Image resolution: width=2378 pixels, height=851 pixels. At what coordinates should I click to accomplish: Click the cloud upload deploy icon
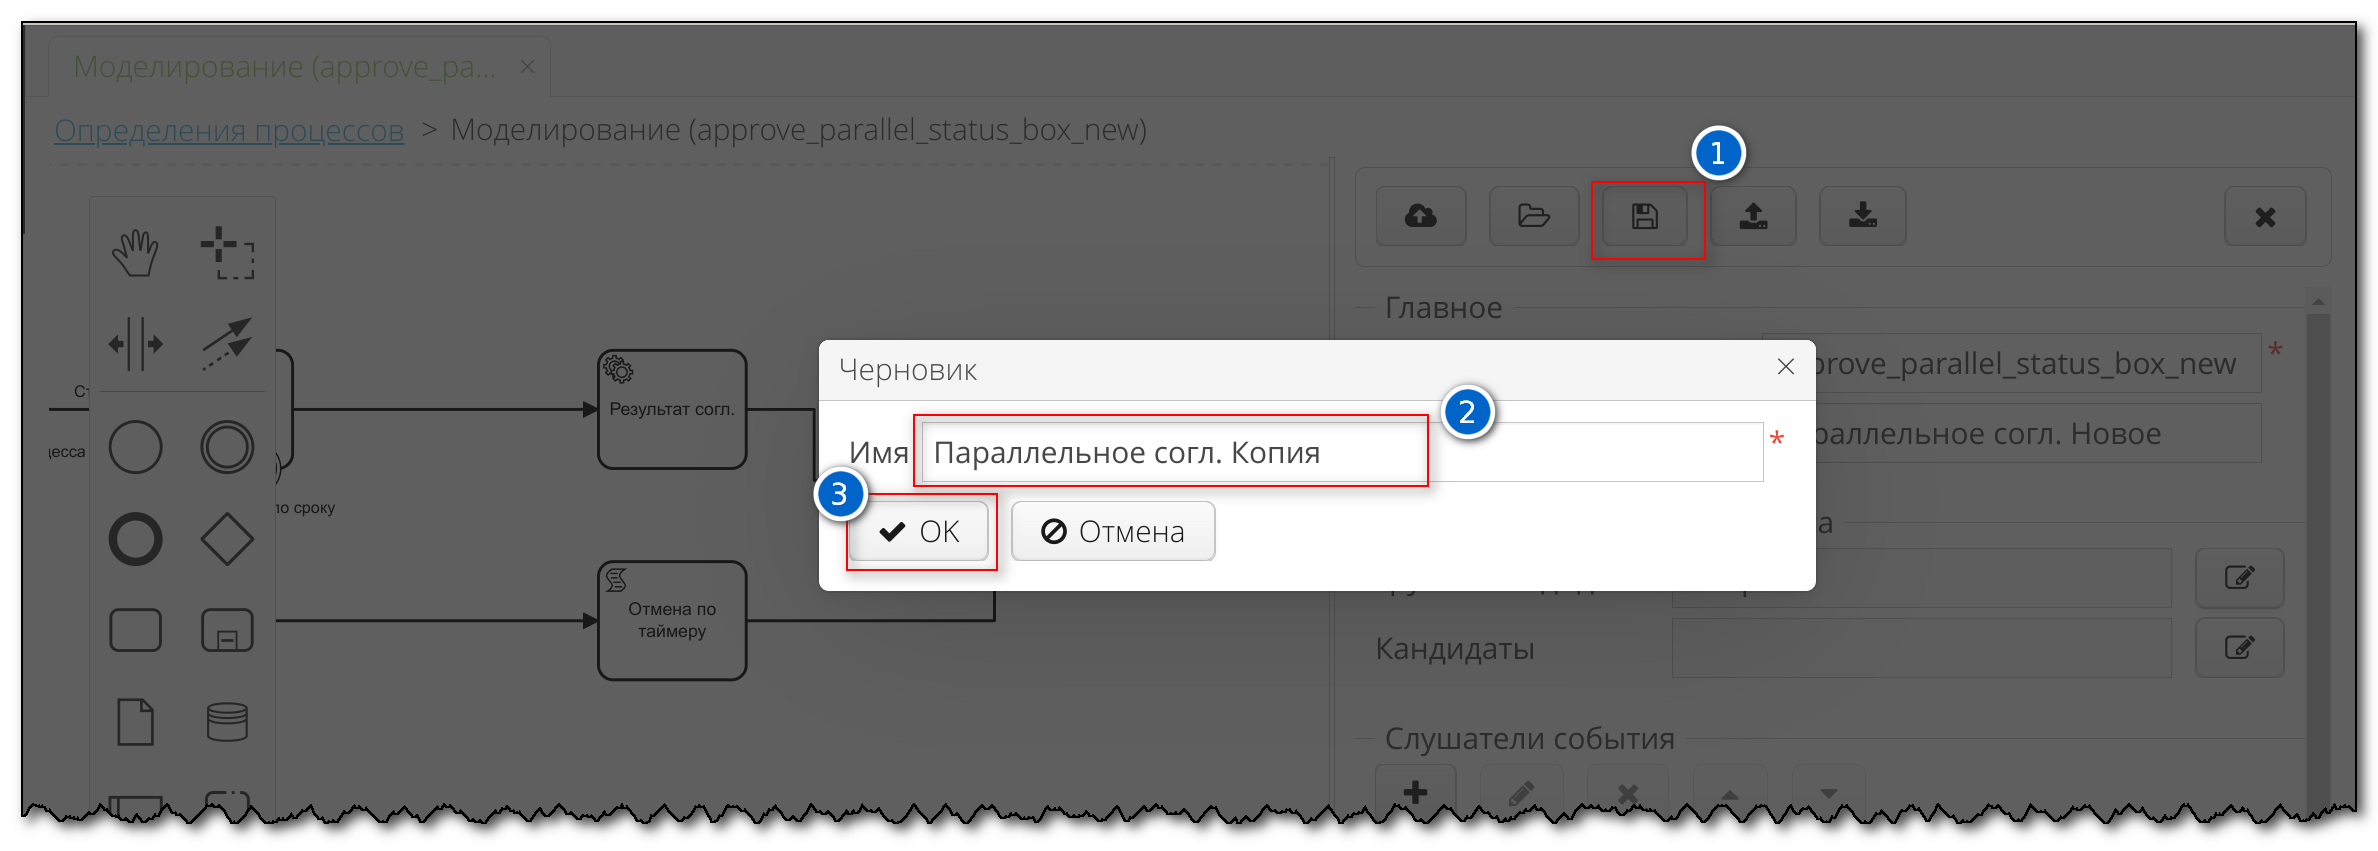(x=1420, y=216)
